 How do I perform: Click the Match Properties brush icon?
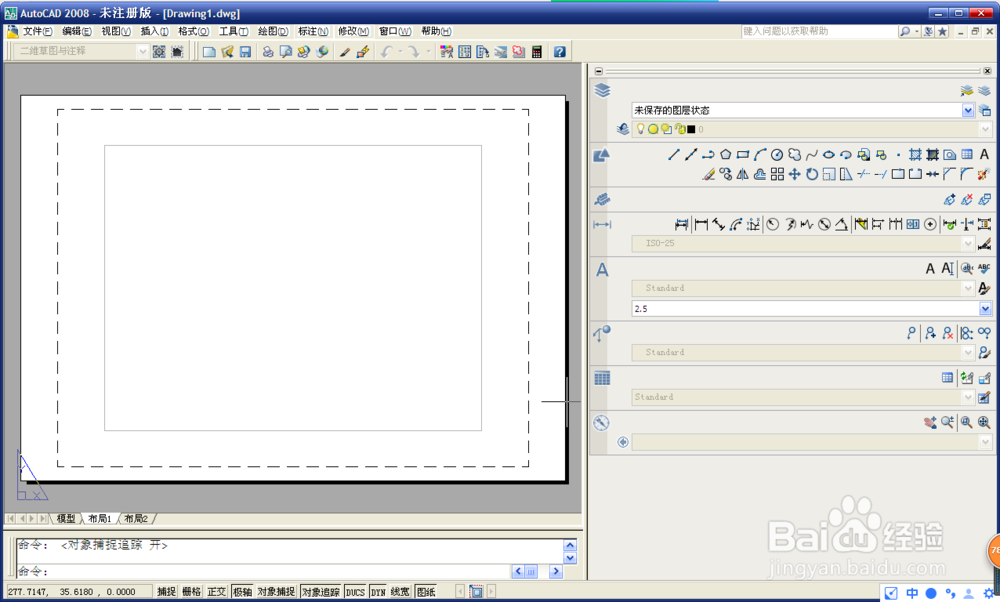(x=344, y=52)
